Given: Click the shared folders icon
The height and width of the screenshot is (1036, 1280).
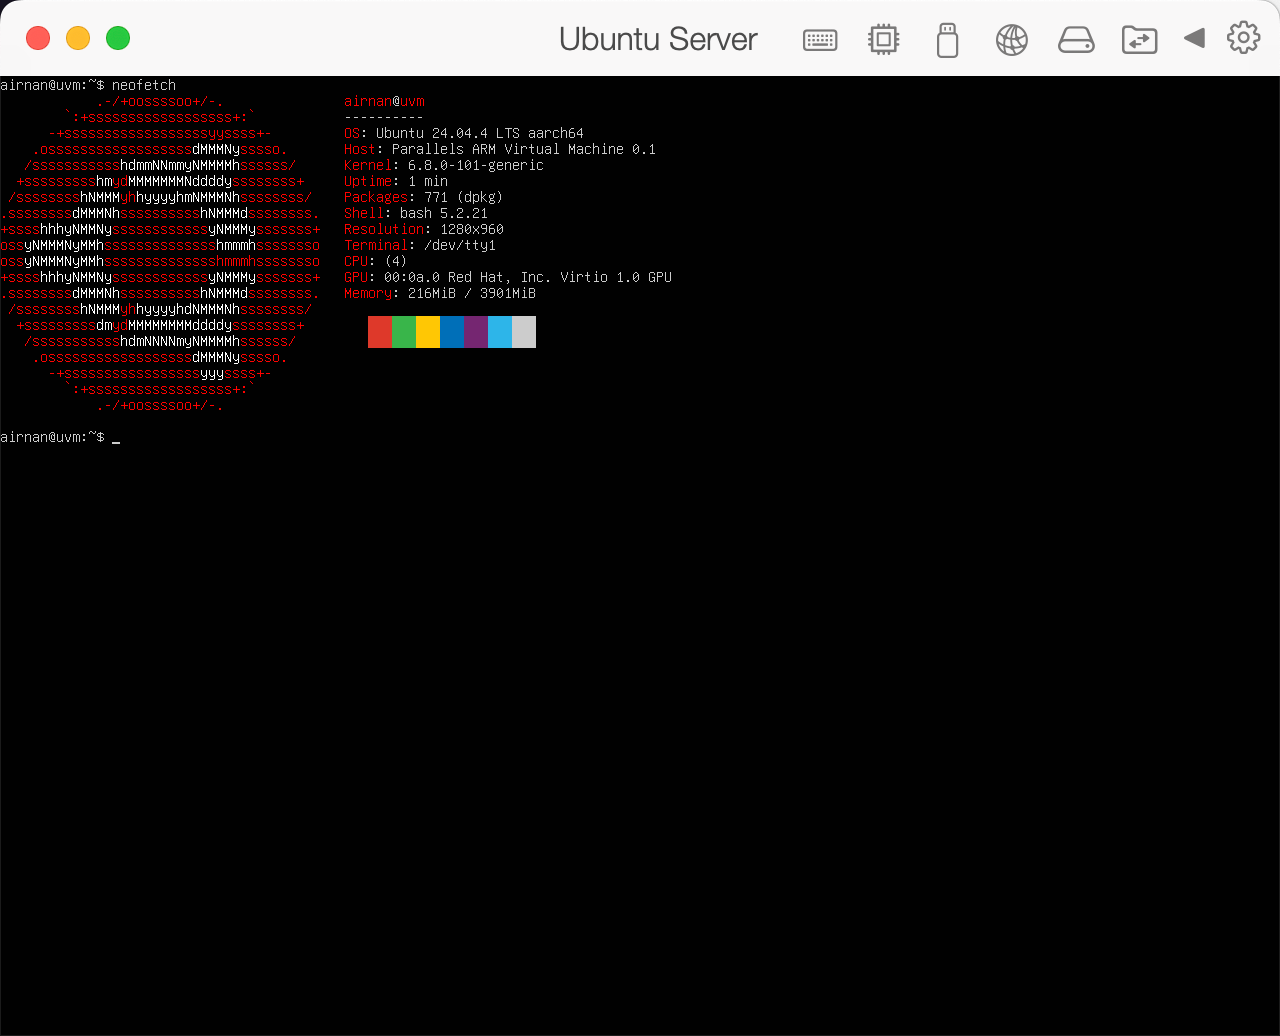Looking at the screenshot, I should click(1139, 38).
